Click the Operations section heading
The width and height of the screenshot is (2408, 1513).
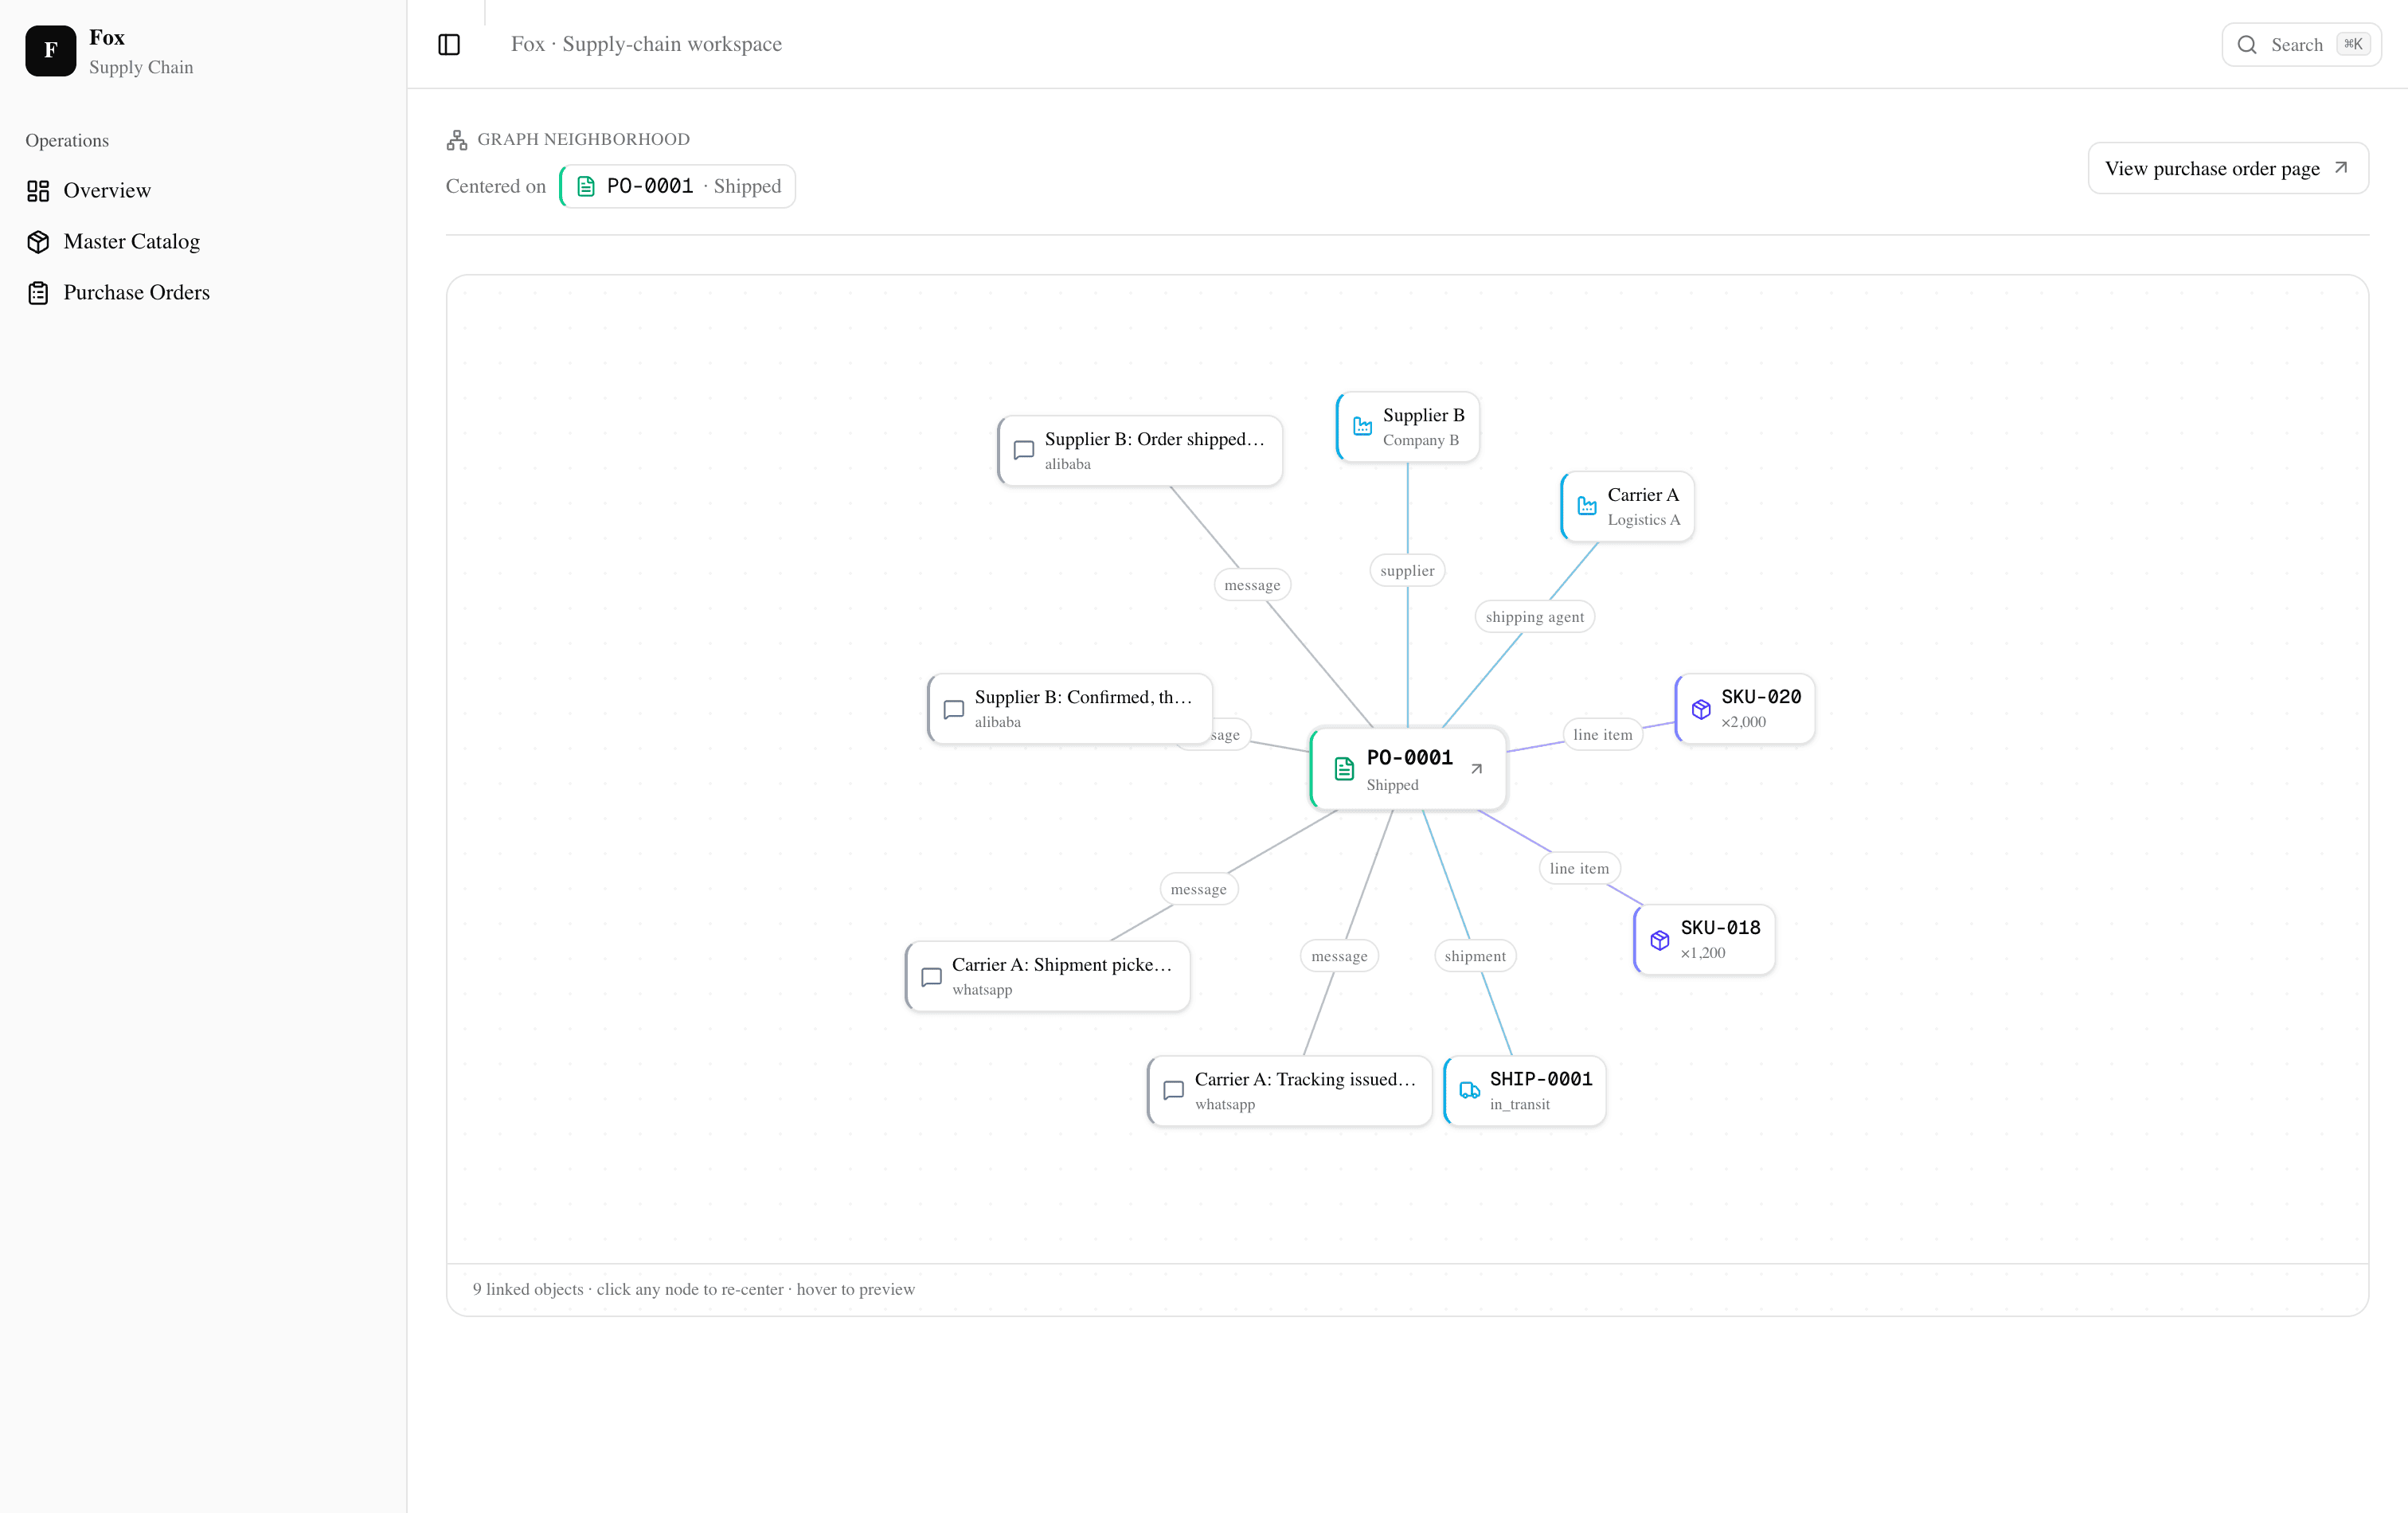[67, 140]
